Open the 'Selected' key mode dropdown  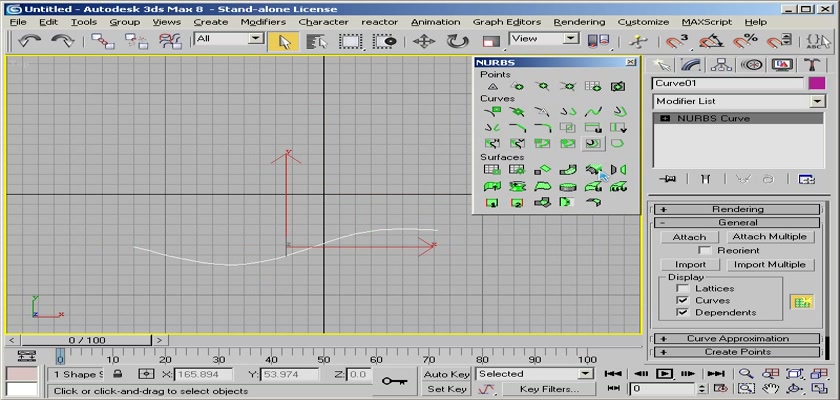point(586,374)
